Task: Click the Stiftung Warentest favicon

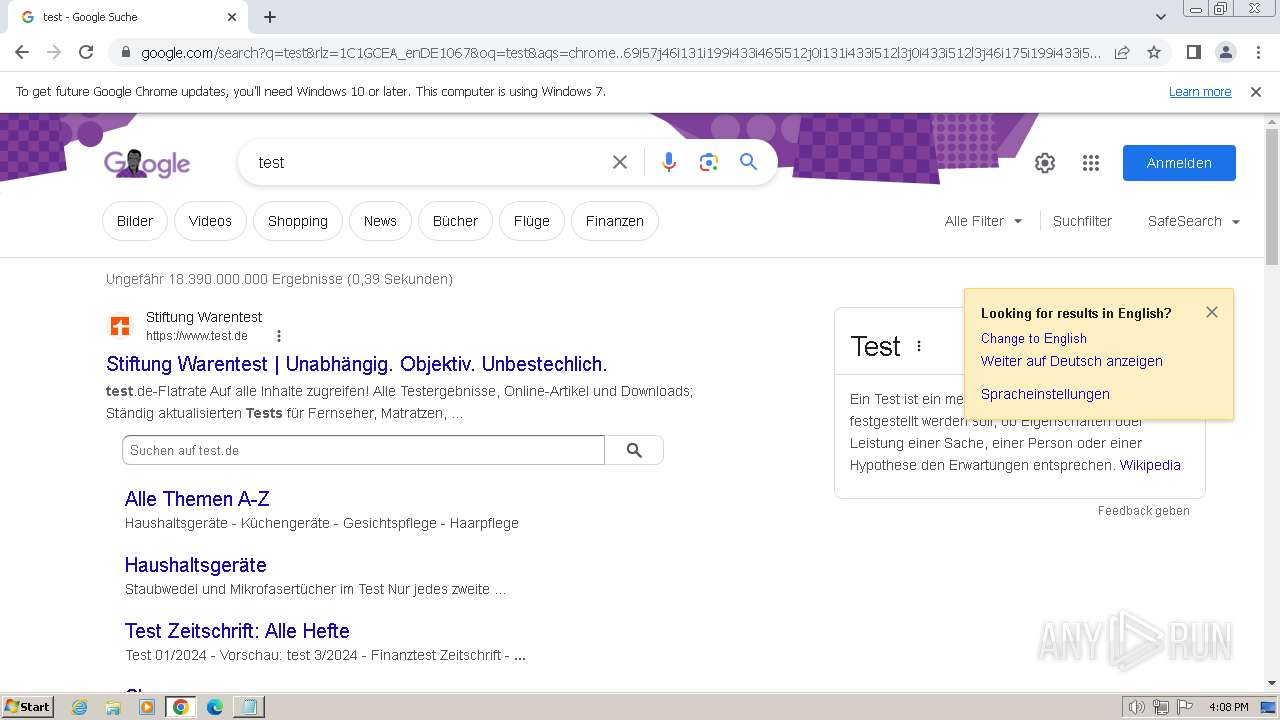Action: tap(120, 326)
